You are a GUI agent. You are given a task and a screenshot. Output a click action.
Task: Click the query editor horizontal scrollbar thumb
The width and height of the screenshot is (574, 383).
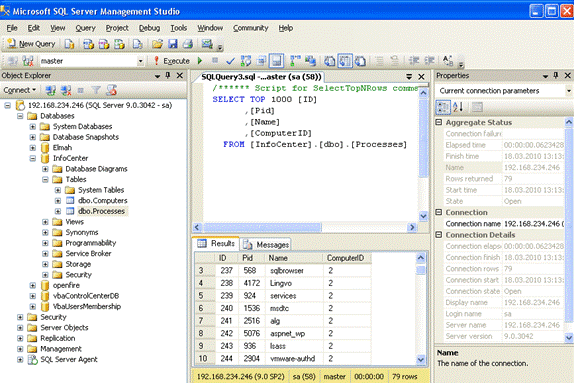point(262,227)
